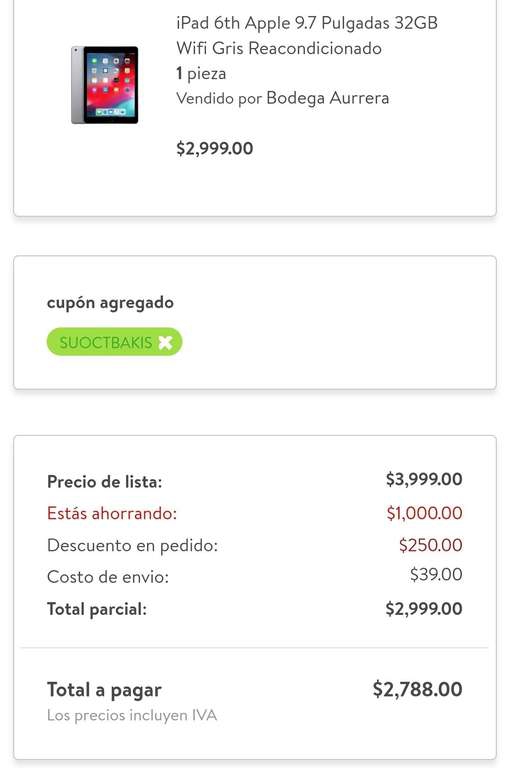Visit the Bodega Aurrera seller link

coord(327,98)
